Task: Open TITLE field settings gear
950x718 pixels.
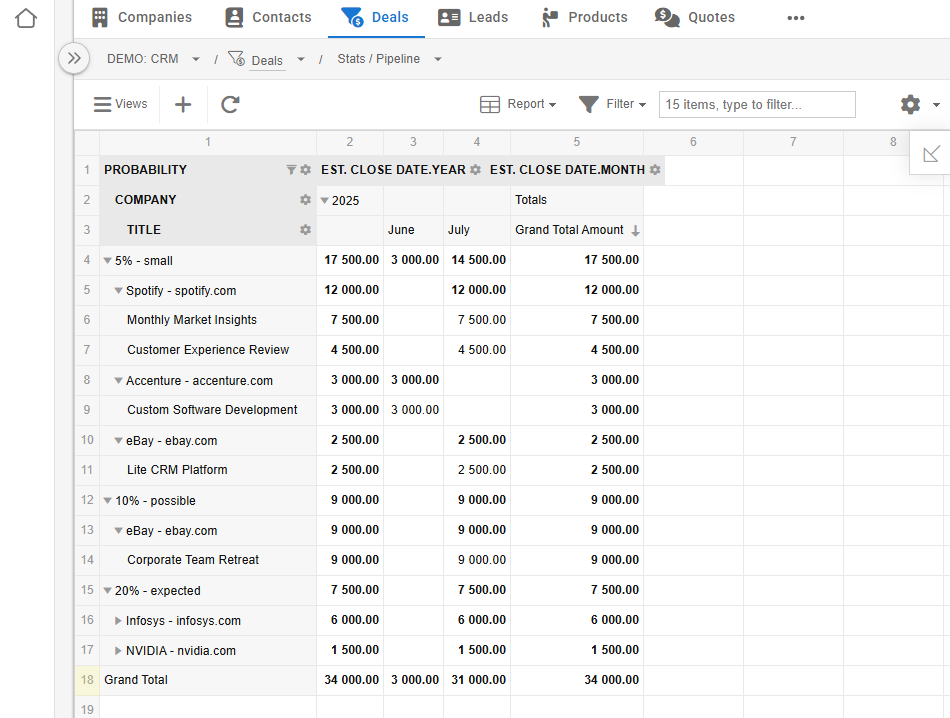Action: click(305, 230)
